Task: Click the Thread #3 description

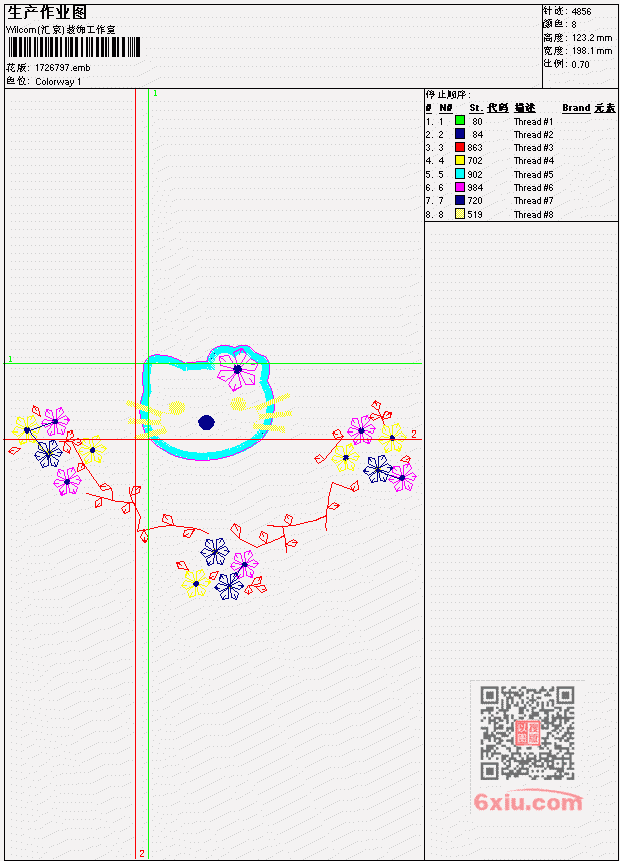Action: tap(533, 148)
